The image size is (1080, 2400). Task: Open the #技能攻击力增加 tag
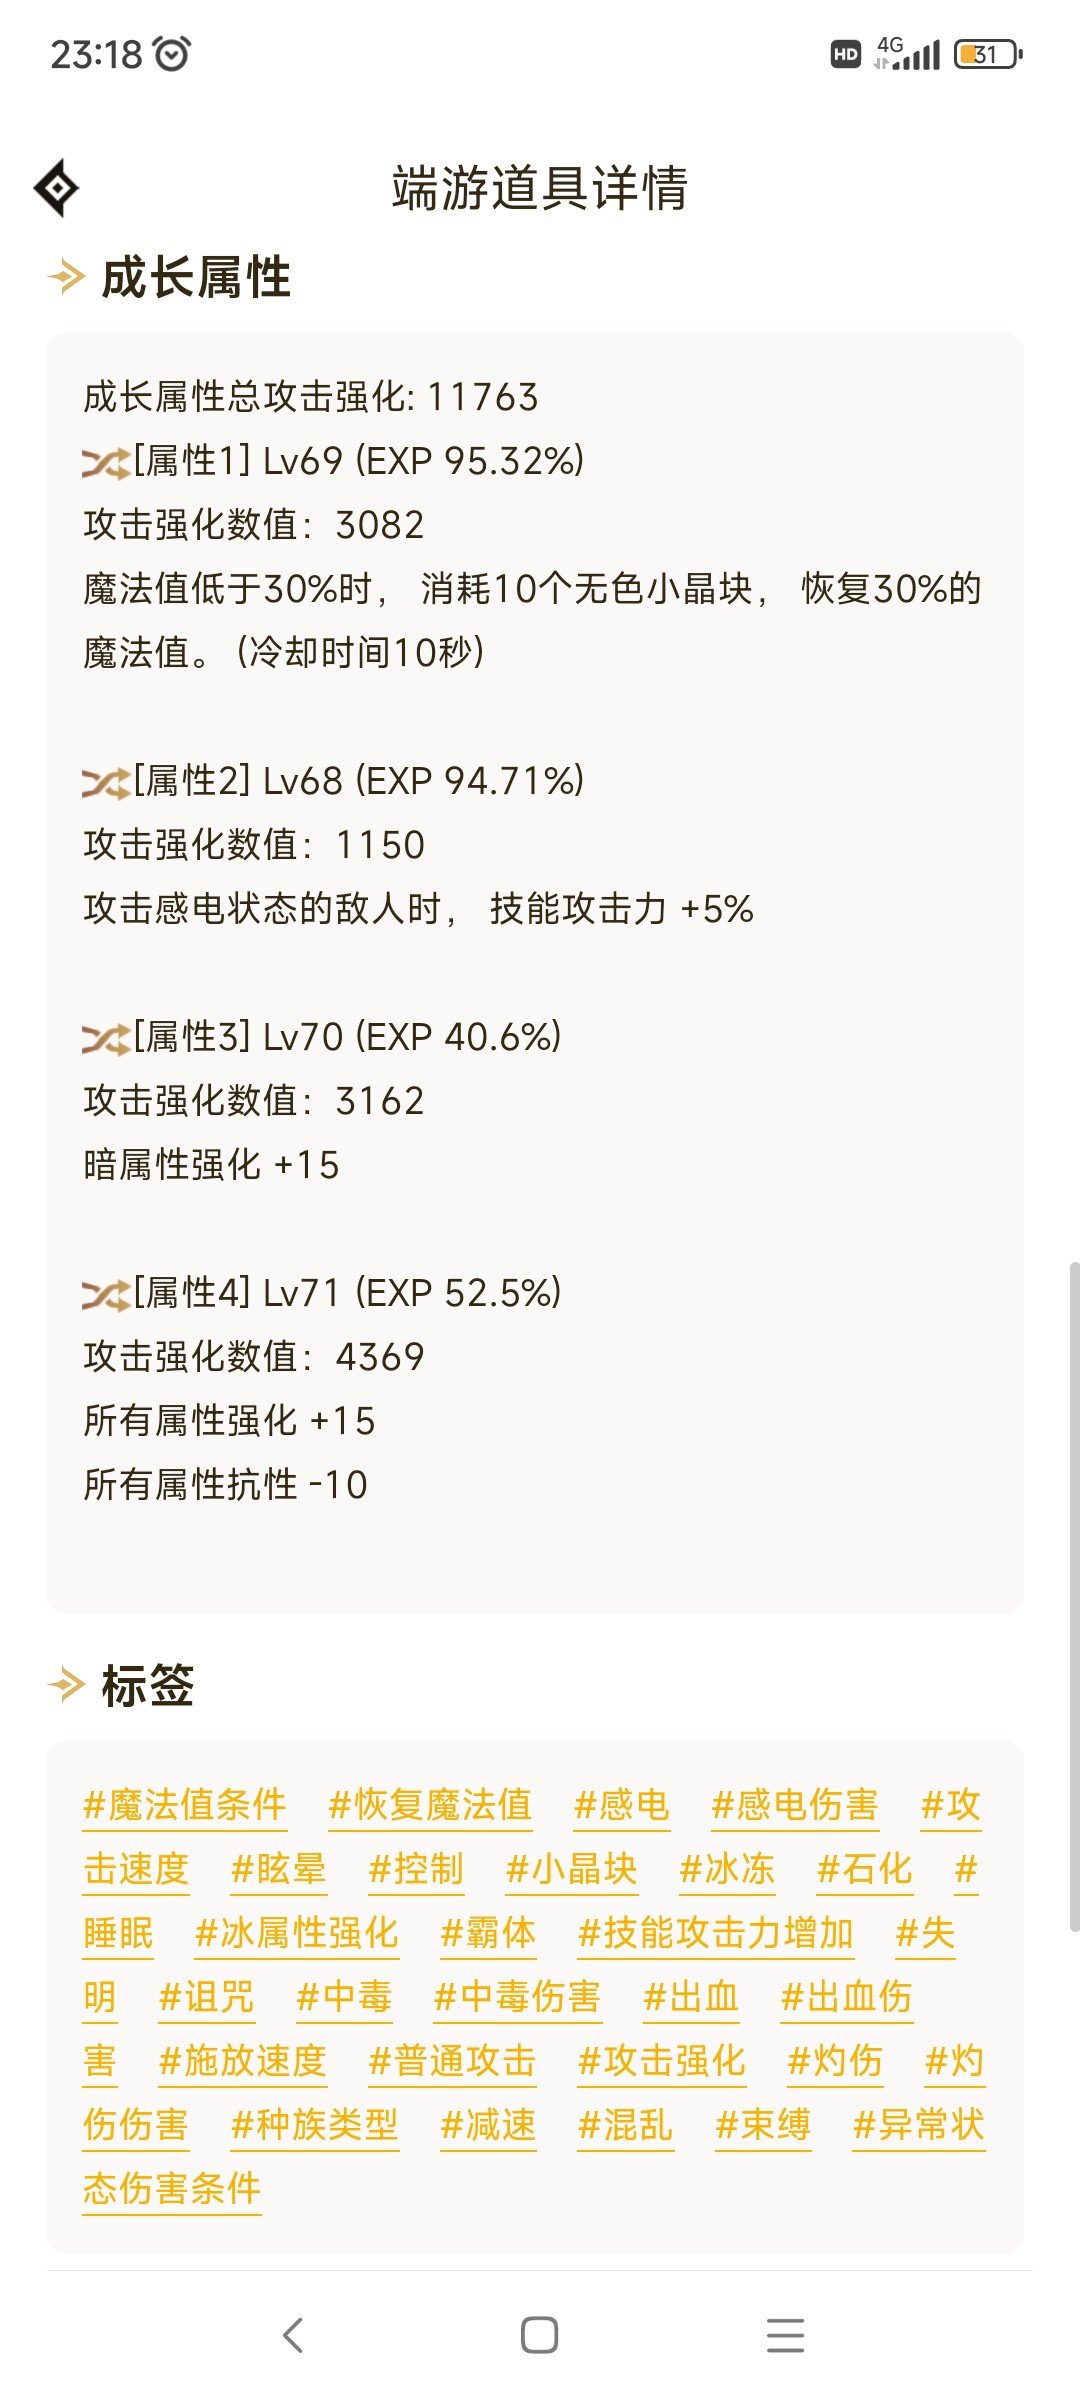pyautogui.click(x=715, y=1933)
